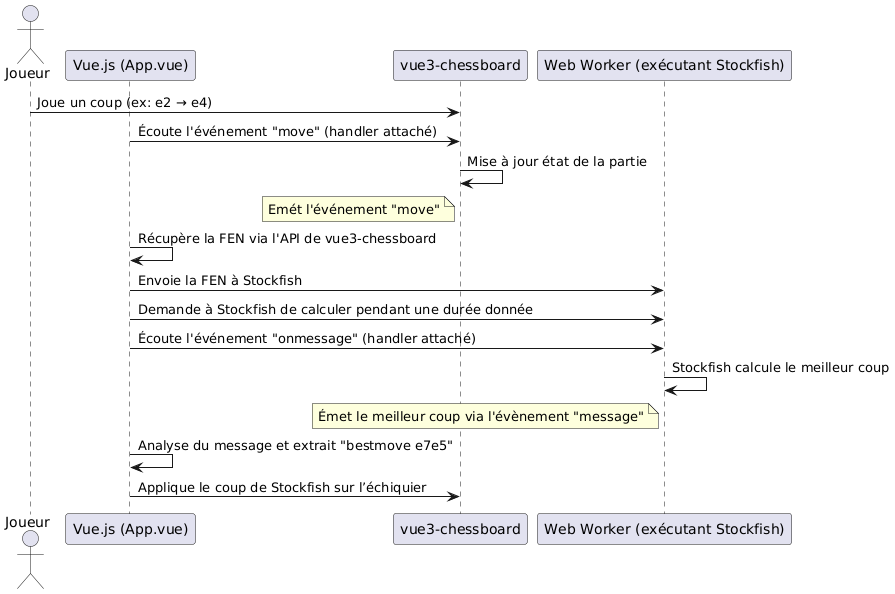895x594 pixels.
Task: Select the bottom Vue.js (App.vue) participant box
Action: tap(129, 529)
